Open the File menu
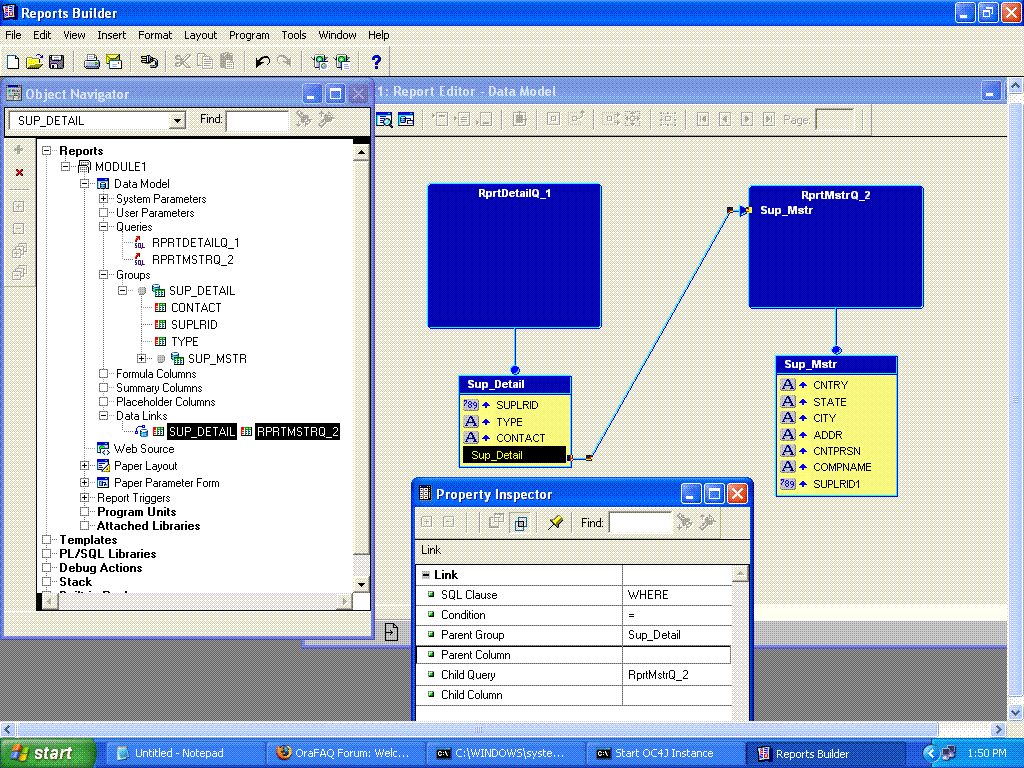This screenshot has height=768, width=1024. [13, 35]
